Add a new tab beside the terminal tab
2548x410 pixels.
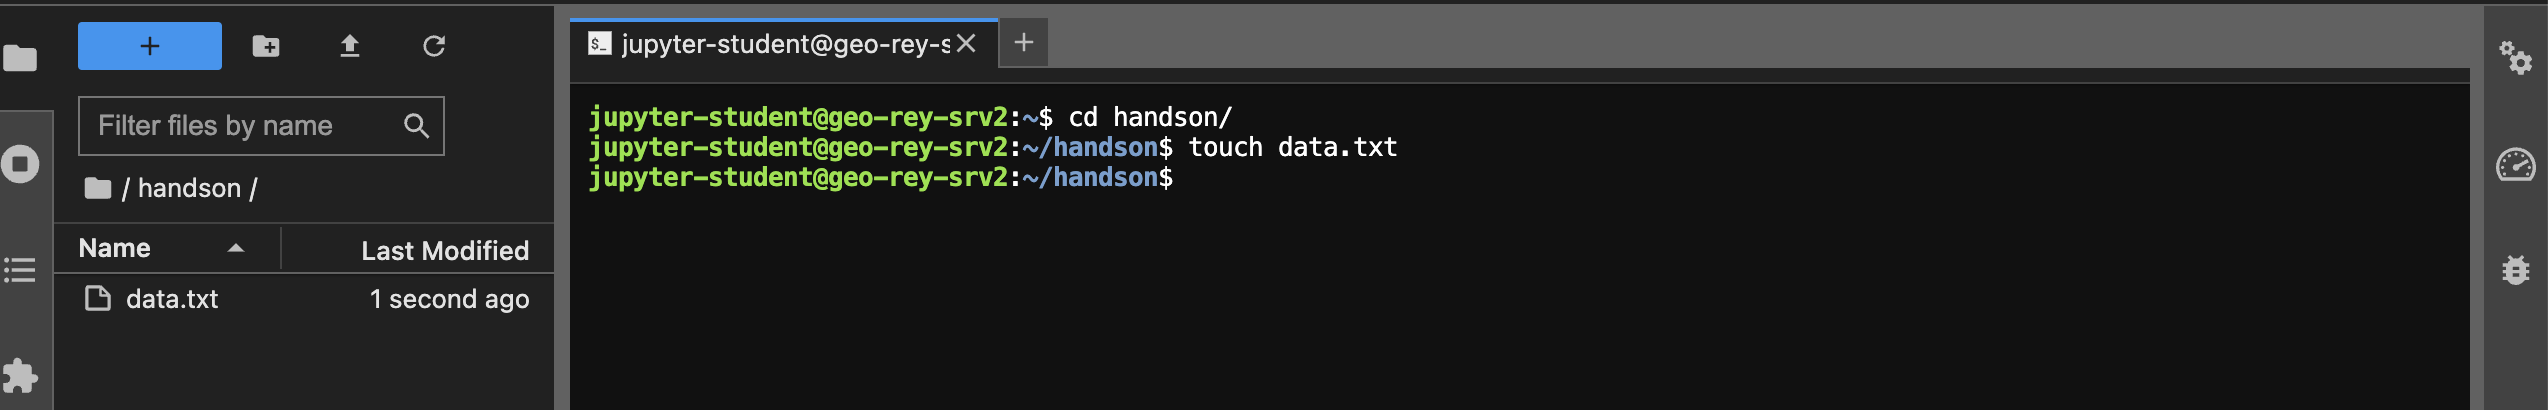click(x=1023, y=43)
